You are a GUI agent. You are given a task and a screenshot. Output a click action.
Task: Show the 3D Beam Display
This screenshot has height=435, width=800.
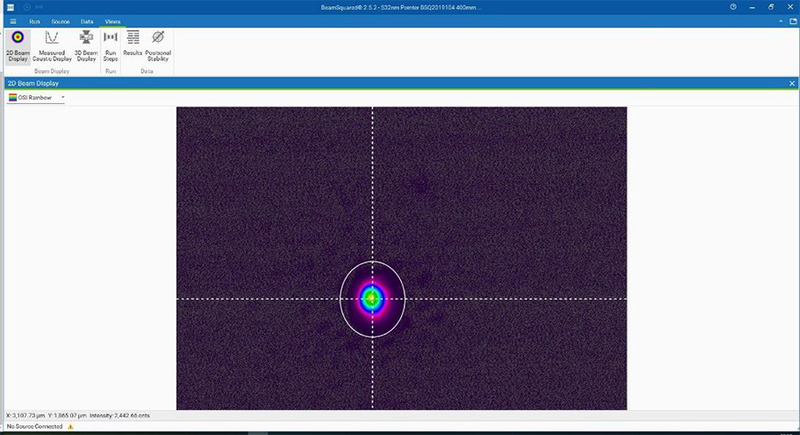(x=86, y=47)
